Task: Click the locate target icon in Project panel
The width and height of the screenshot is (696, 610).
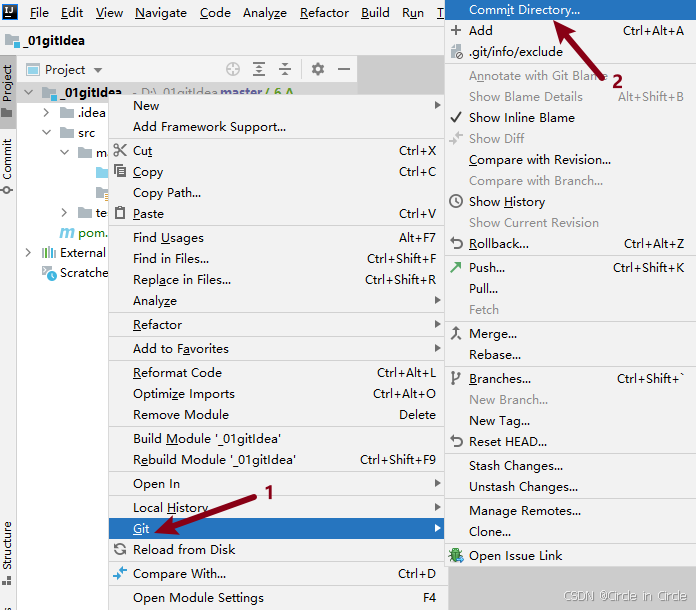Action: click(x=233, y=69)
